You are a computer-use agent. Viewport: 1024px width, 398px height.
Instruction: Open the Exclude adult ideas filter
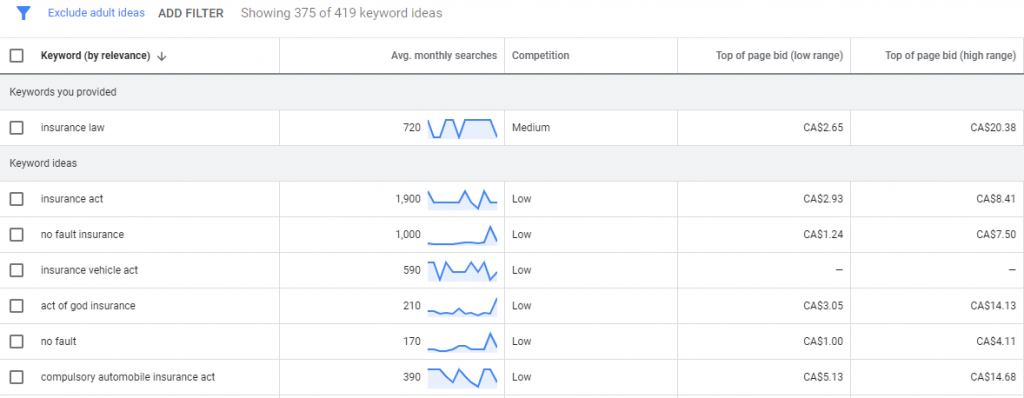point(96,13)
